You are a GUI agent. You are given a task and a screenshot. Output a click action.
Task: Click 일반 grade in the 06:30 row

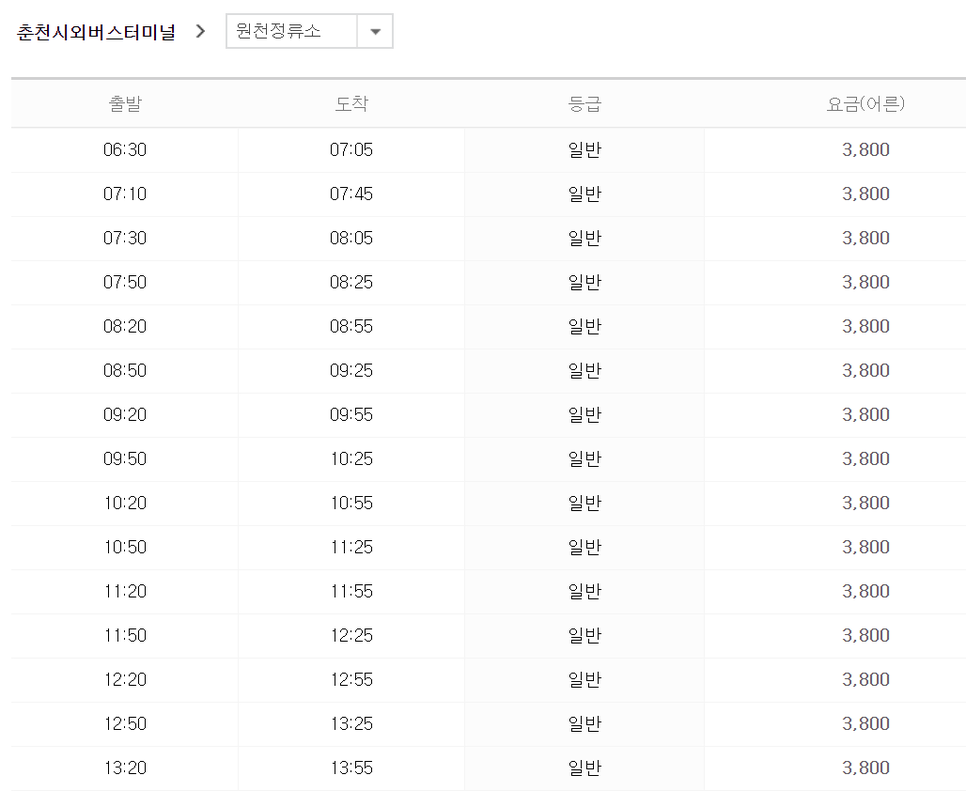click(x=584, y=150)
